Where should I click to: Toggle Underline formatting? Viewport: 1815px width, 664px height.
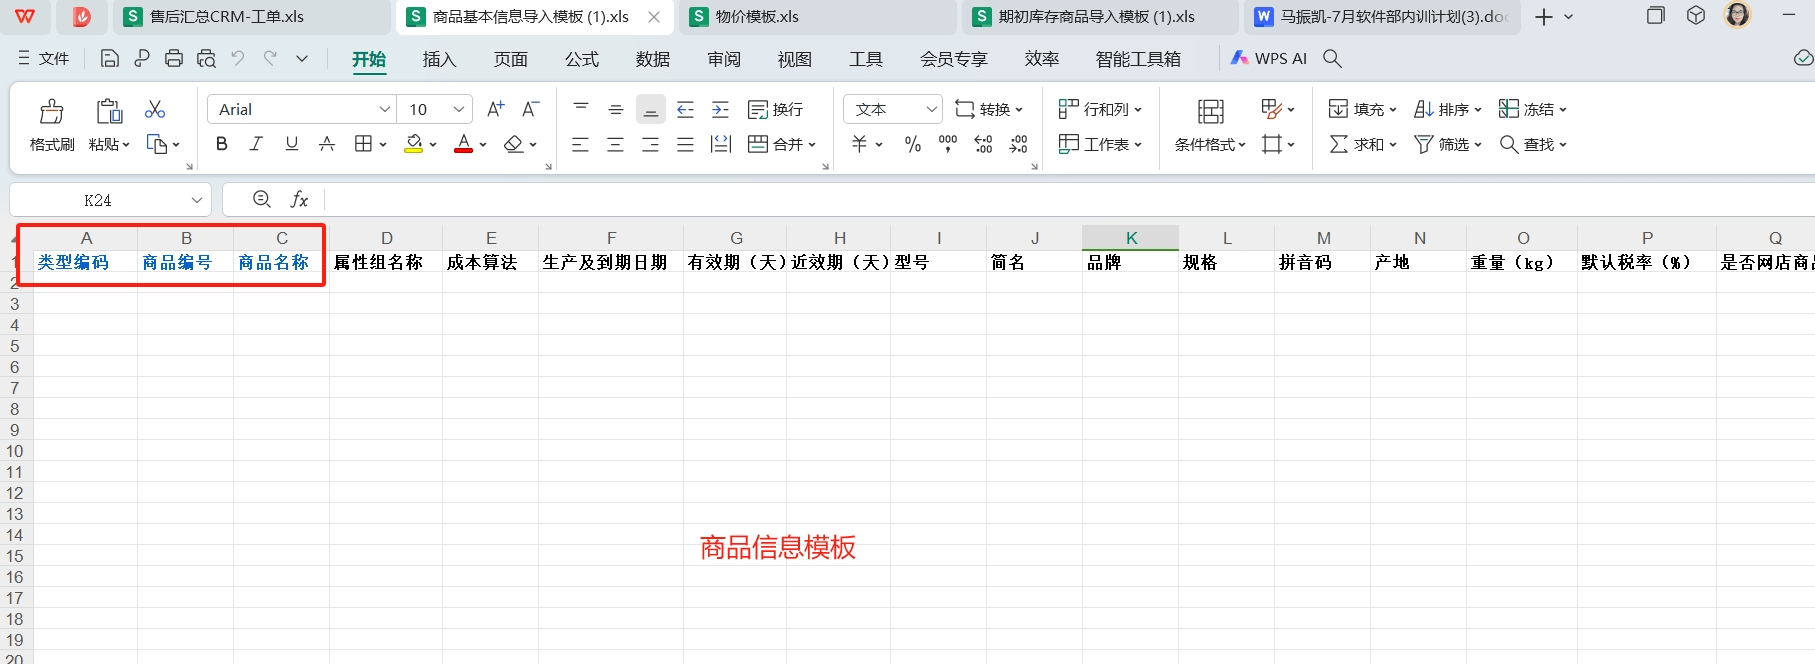click(x=292, y=144)
